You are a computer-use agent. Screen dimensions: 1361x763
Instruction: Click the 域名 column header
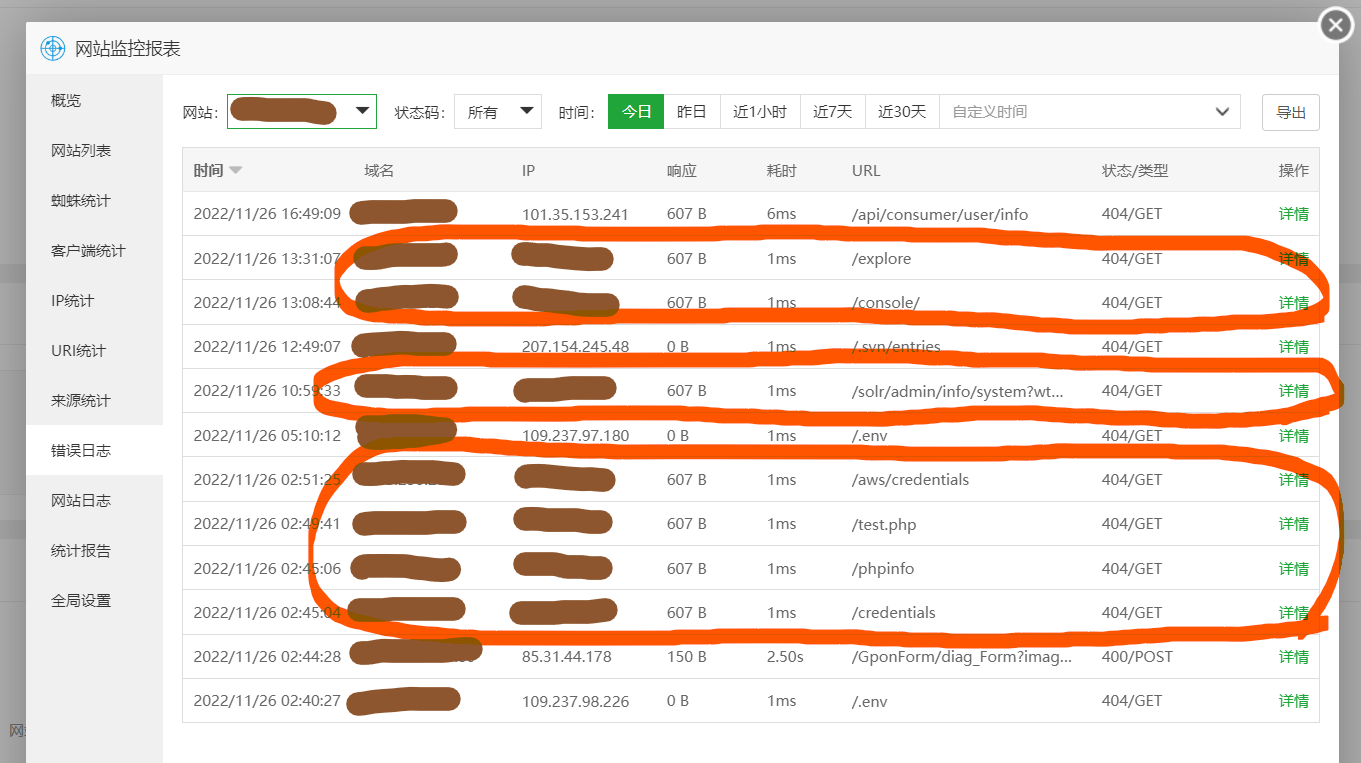pos(379,170)
